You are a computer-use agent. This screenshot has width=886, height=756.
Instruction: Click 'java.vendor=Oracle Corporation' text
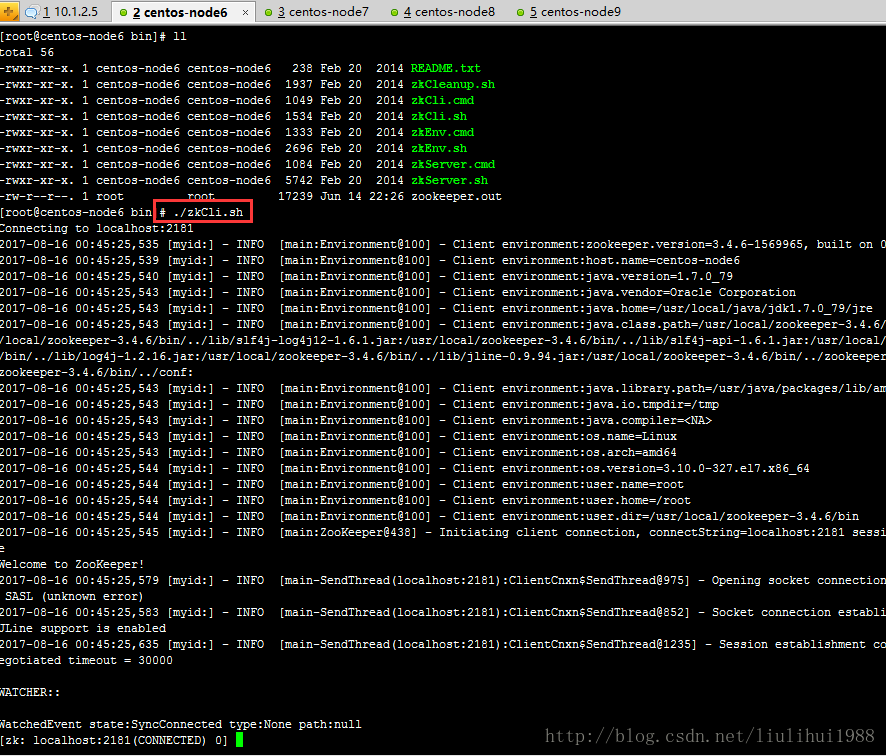690,293
